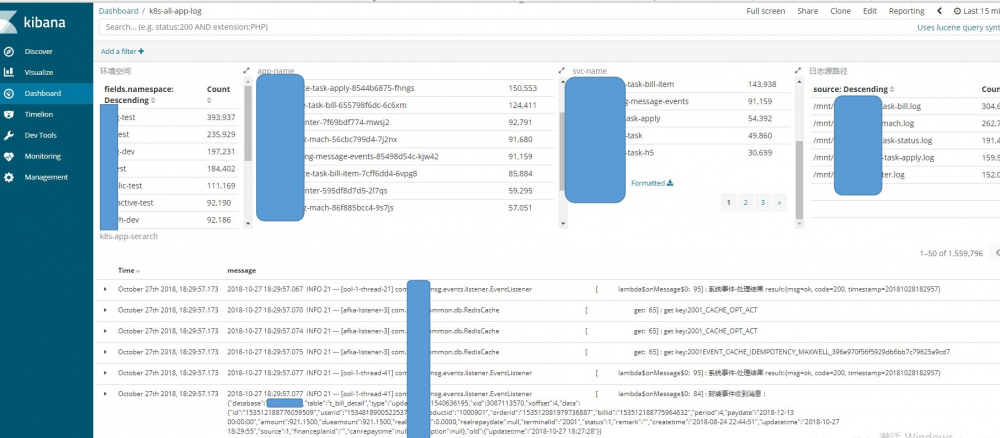
Task: Open Timelion icon in sidebar
Action: [9, 115]
